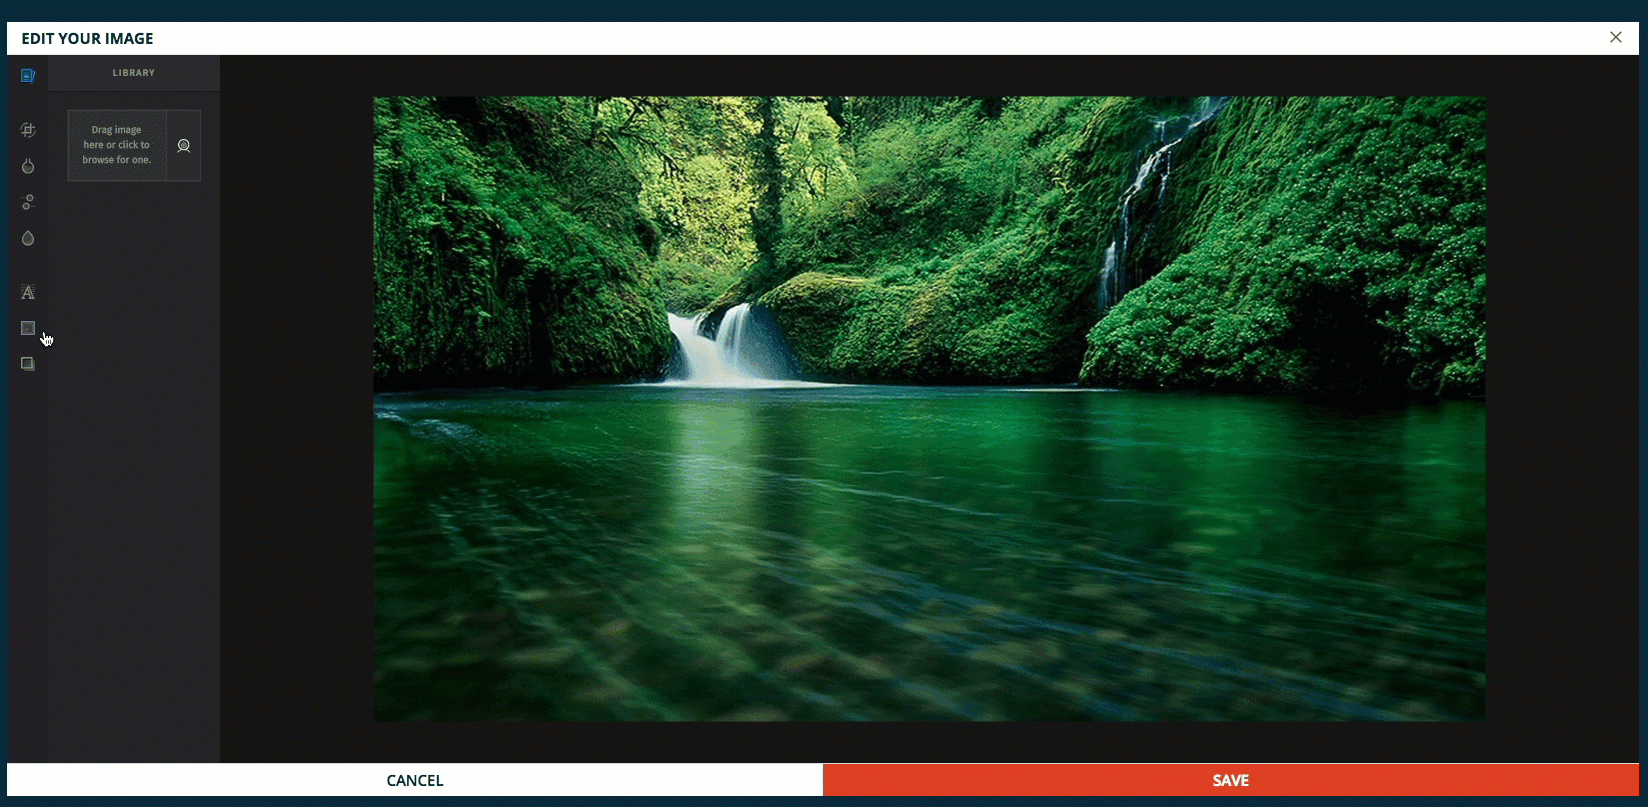Viewport: 1648px width, 807px height.
Task: Select the blur droplet tool
Action: coord(28,238)
